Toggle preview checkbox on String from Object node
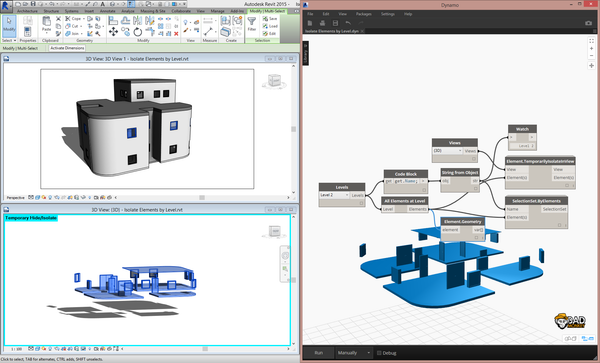 476,189
